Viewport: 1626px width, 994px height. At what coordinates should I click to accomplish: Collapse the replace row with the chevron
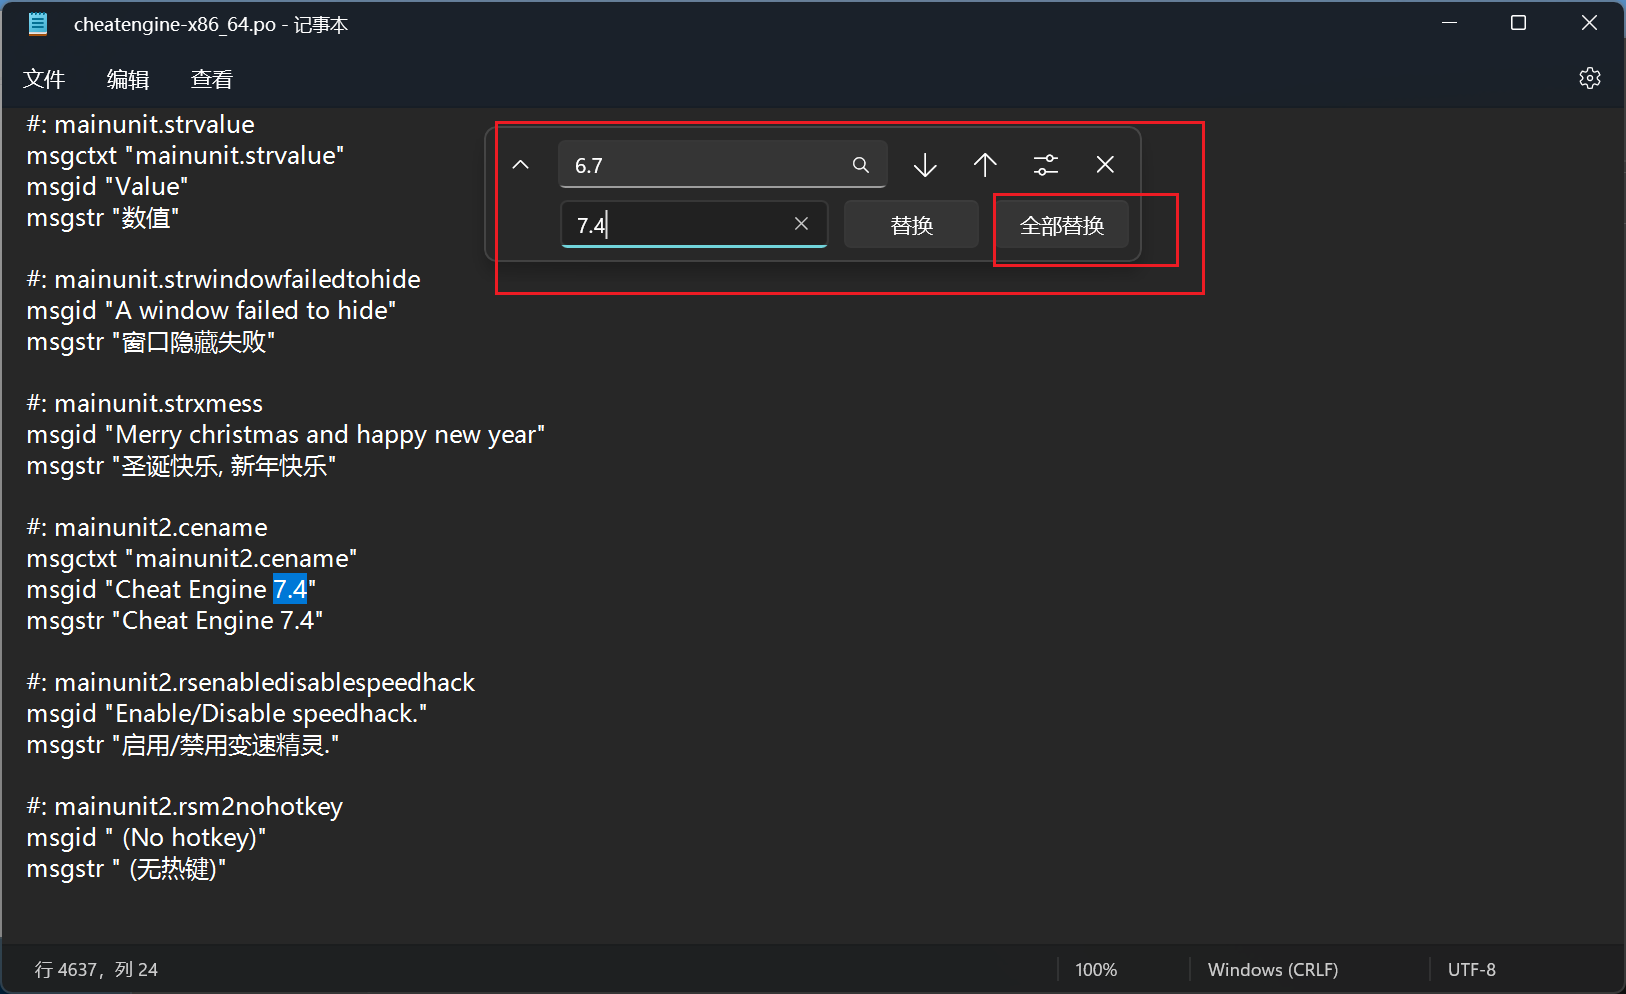point(520,164)
